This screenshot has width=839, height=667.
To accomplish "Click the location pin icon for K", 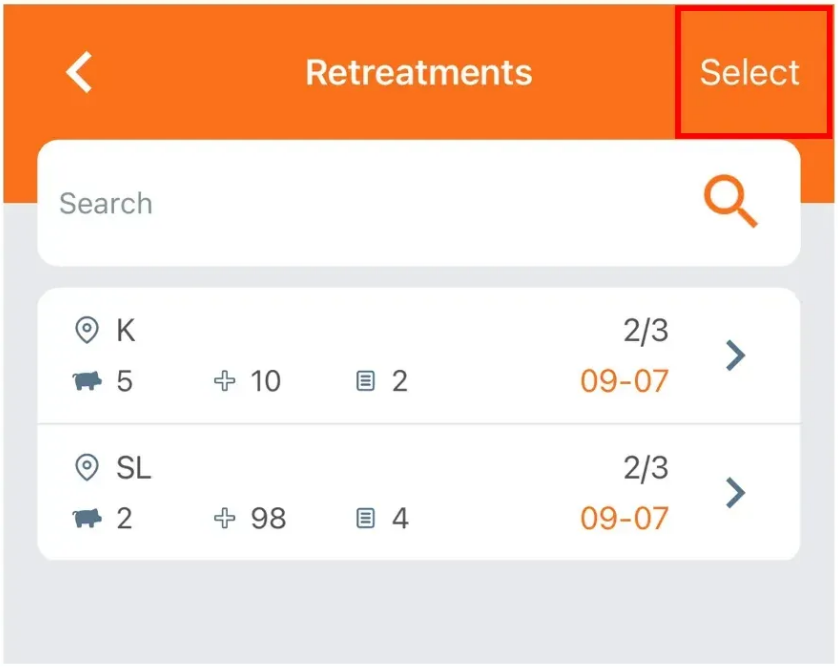I will click(88, 330).
